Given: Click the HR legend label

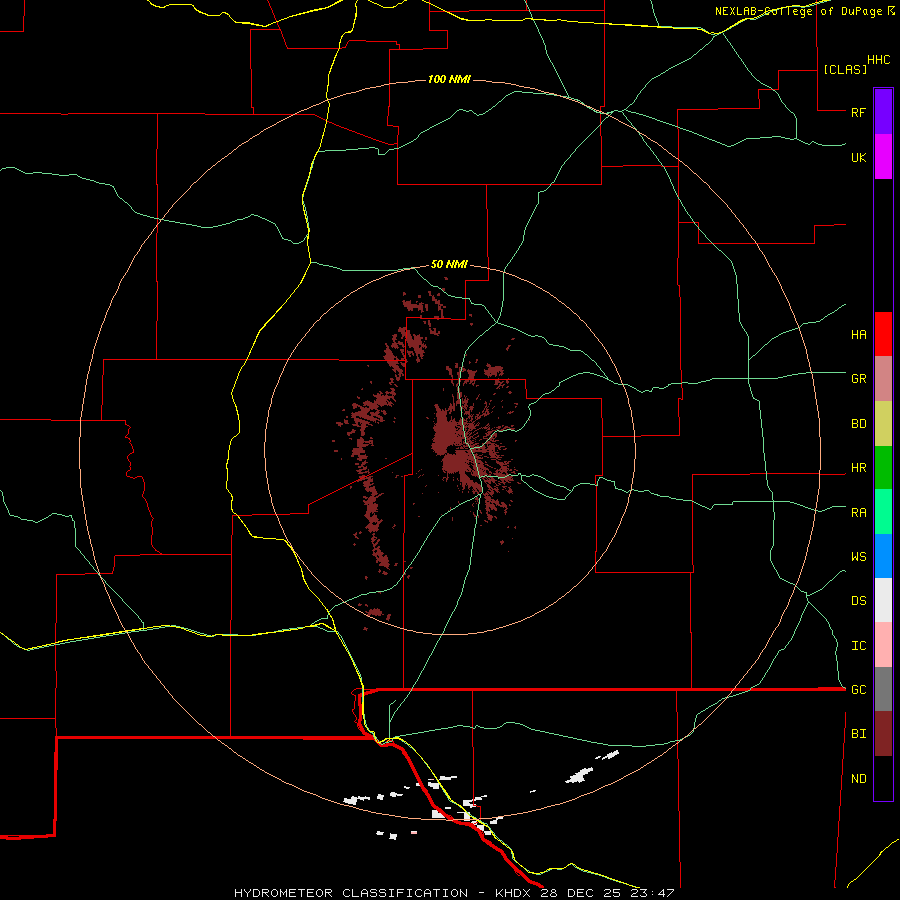Looking at the screenshot, I should click(x=858, y=468).
